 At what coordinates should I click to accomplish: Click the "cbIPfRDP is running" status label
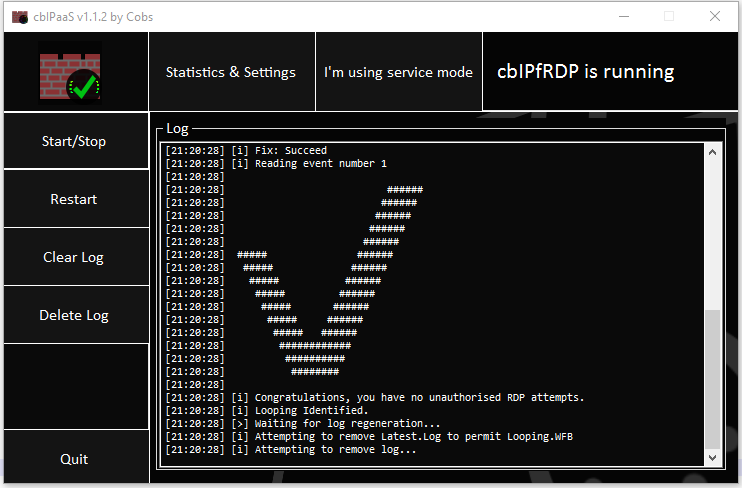pyautogui.click(x=586, y=72)
